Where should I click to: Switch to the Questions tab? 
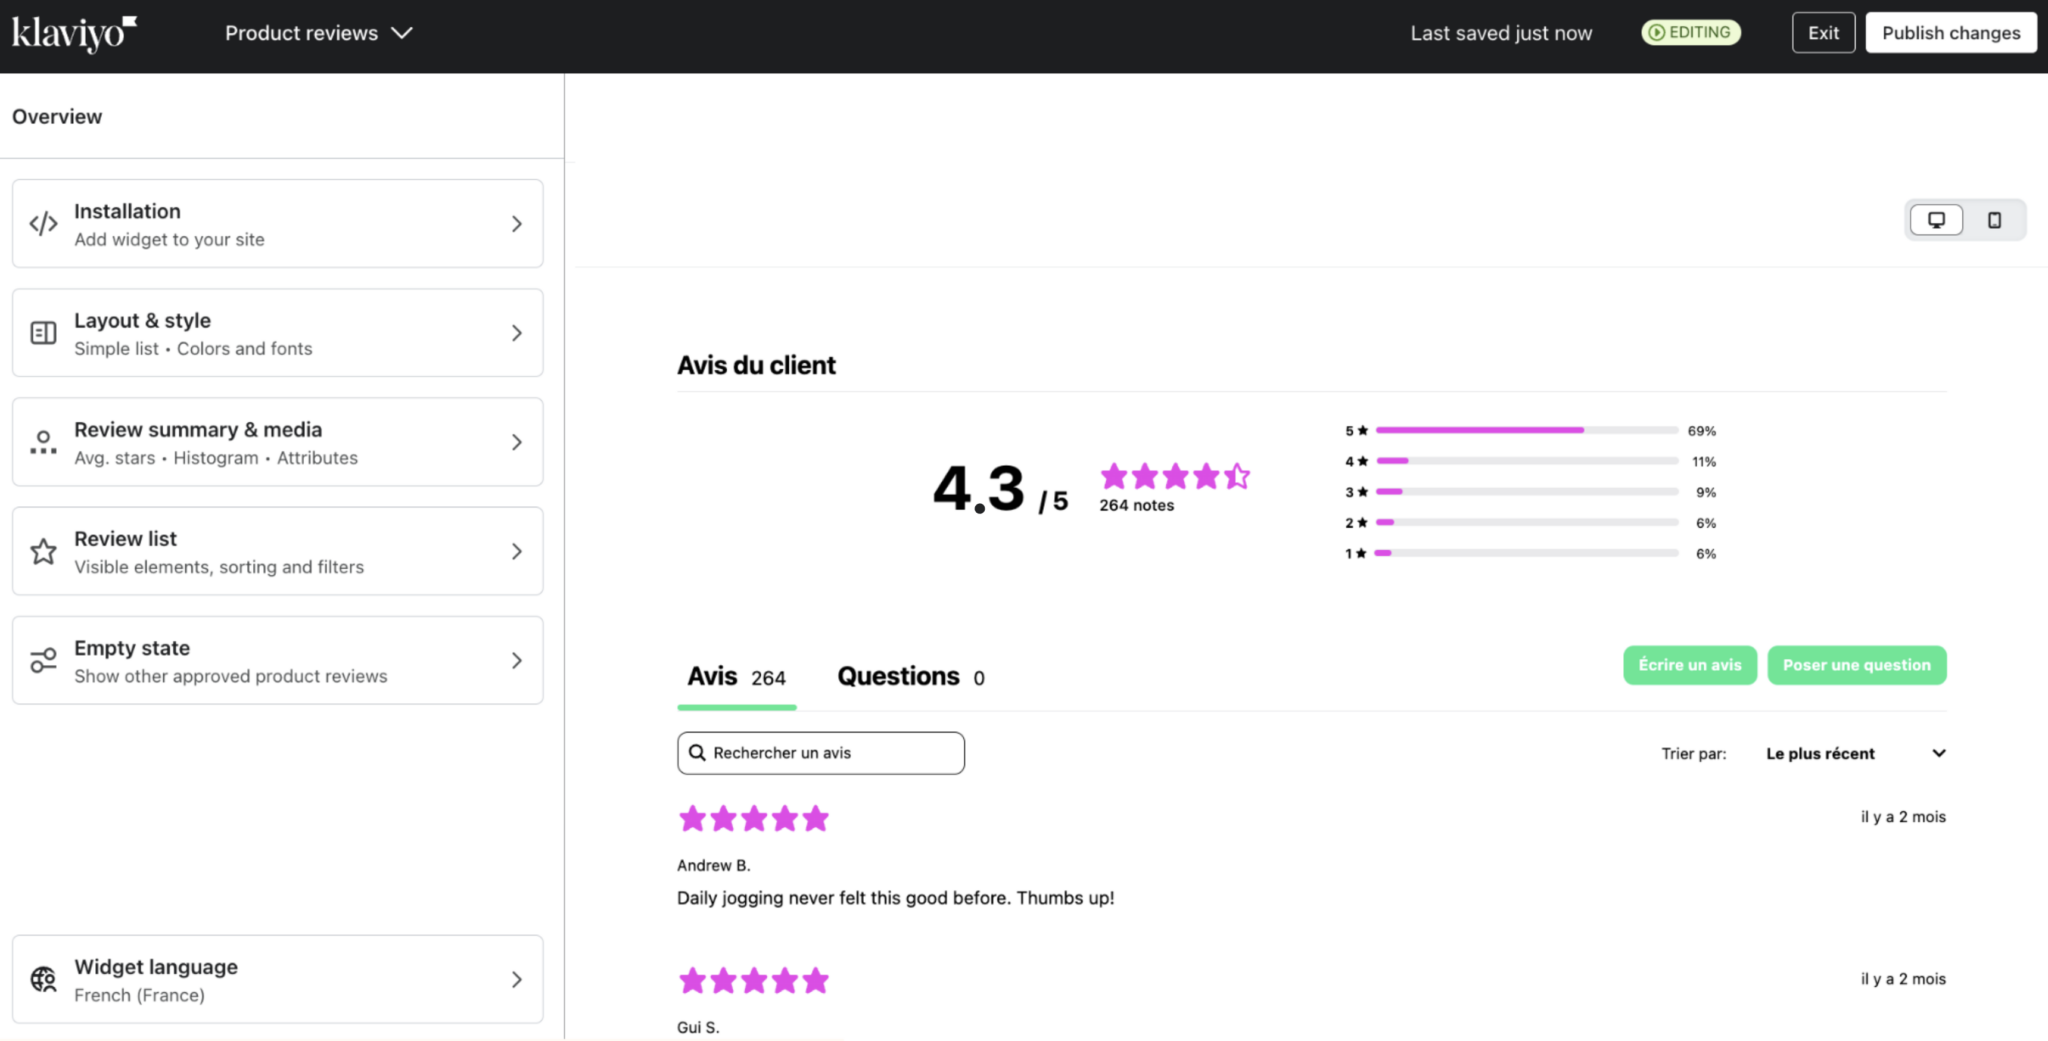[898, 676]
